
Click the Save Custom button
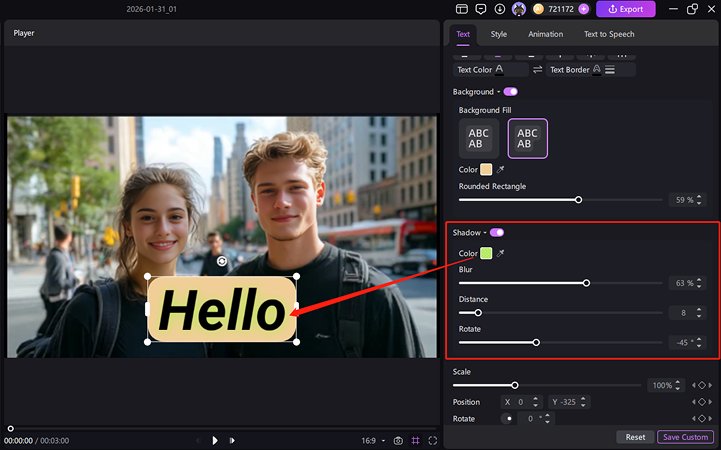coord(685,437)
